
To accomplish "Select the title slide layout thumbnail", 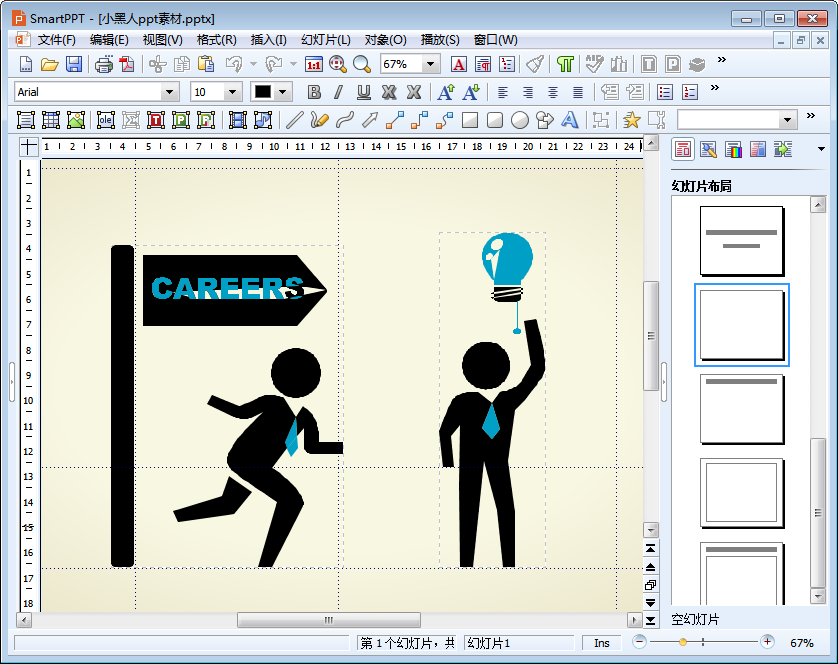I will 742,241.
